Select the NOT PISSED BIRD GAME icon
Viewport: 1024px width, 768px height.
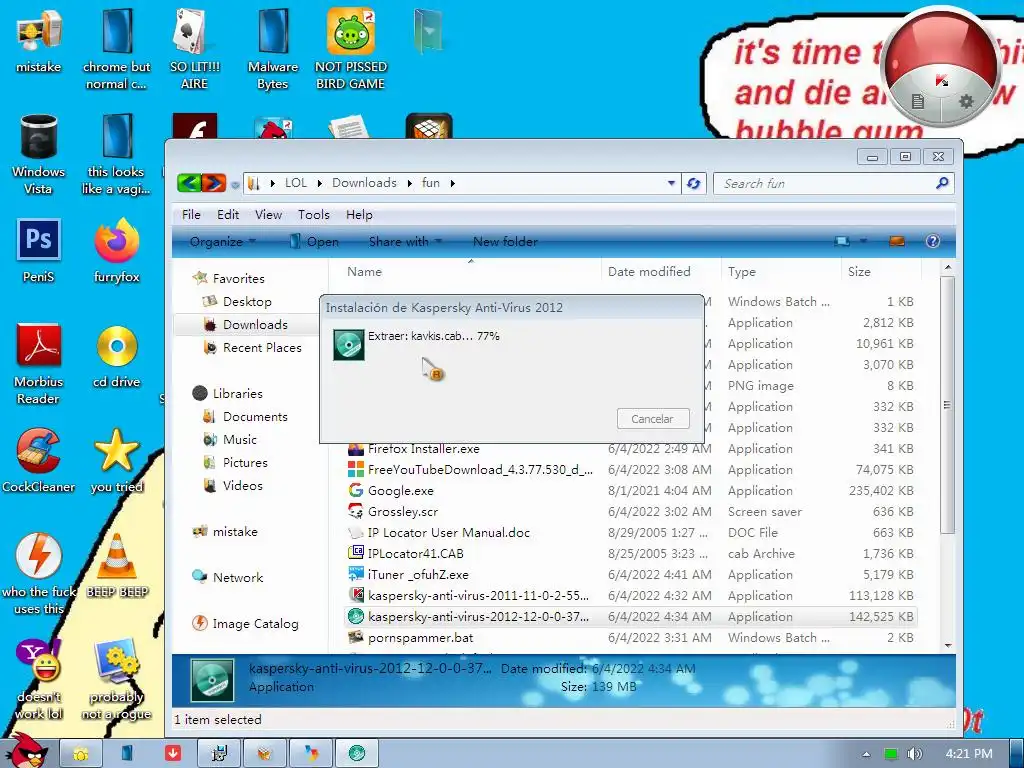(351, 49)
